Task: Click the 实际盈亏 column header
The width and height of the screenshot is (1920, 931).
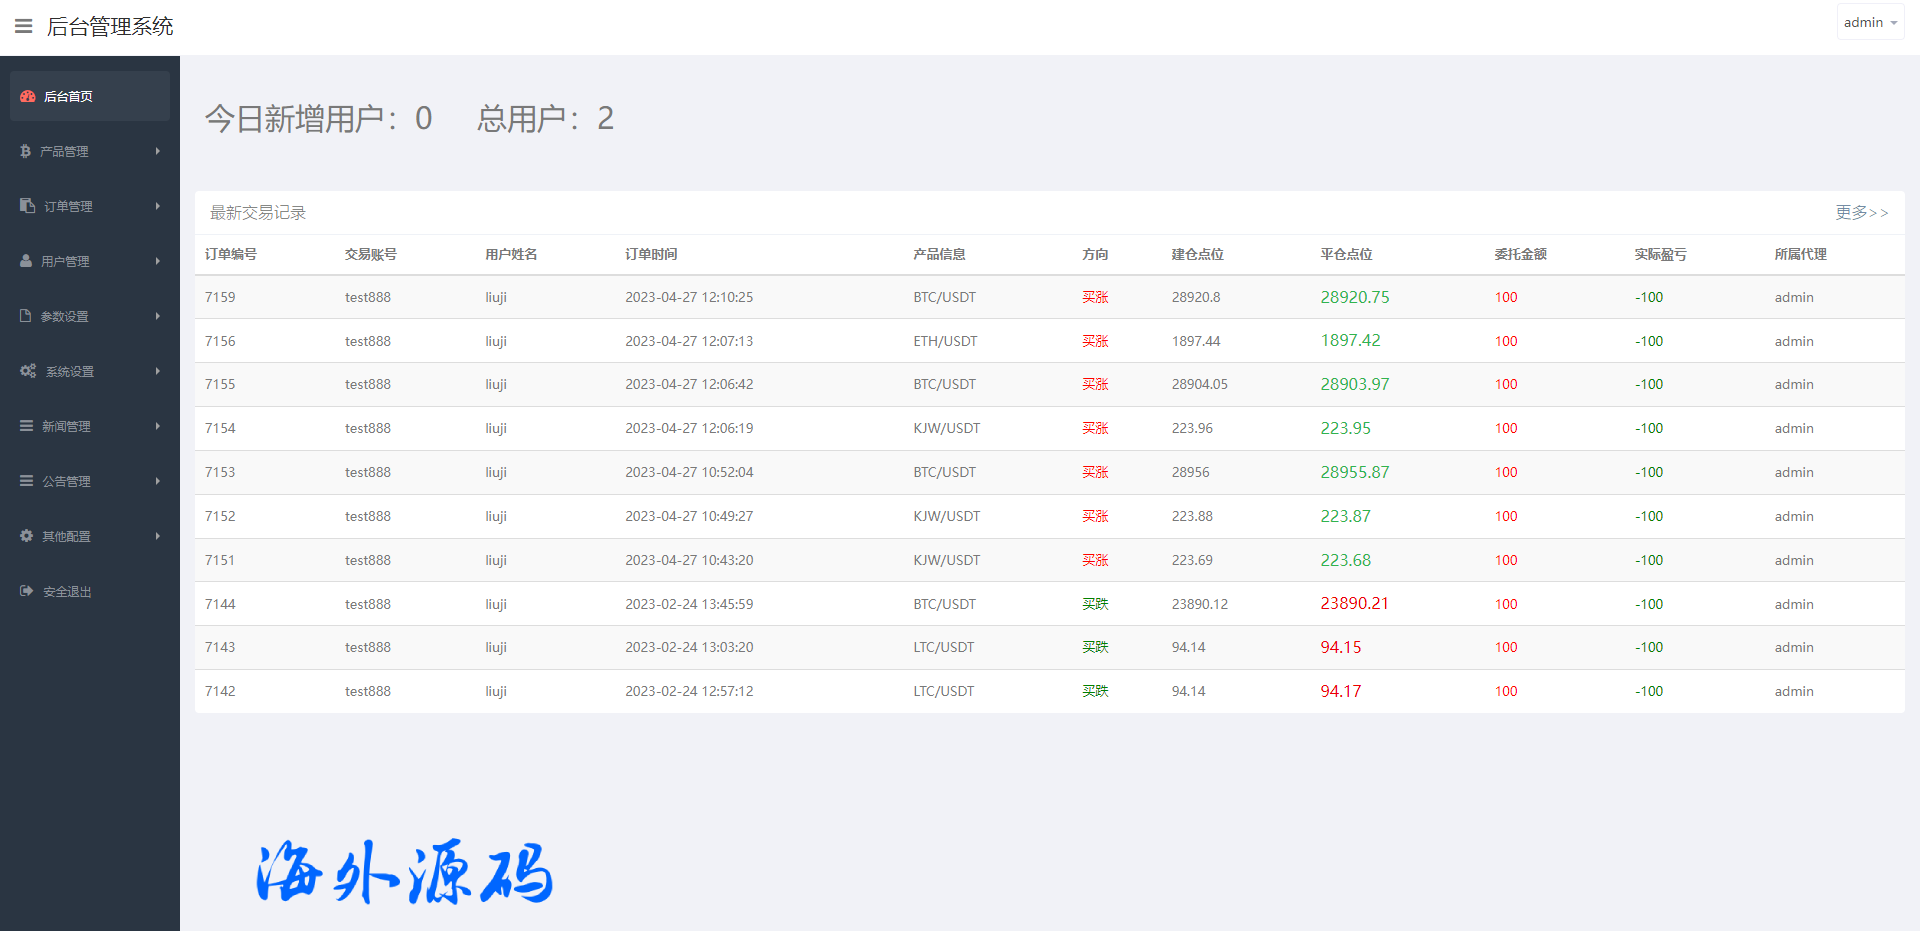Action: (x=1660, y=254)
